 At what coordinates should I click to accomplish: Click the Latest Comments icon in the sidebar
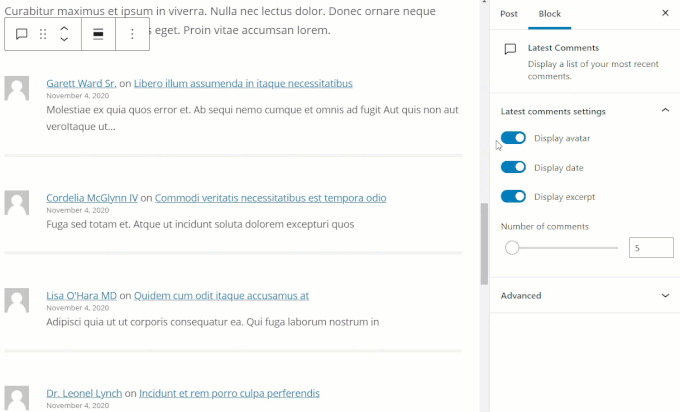(510, 49)
